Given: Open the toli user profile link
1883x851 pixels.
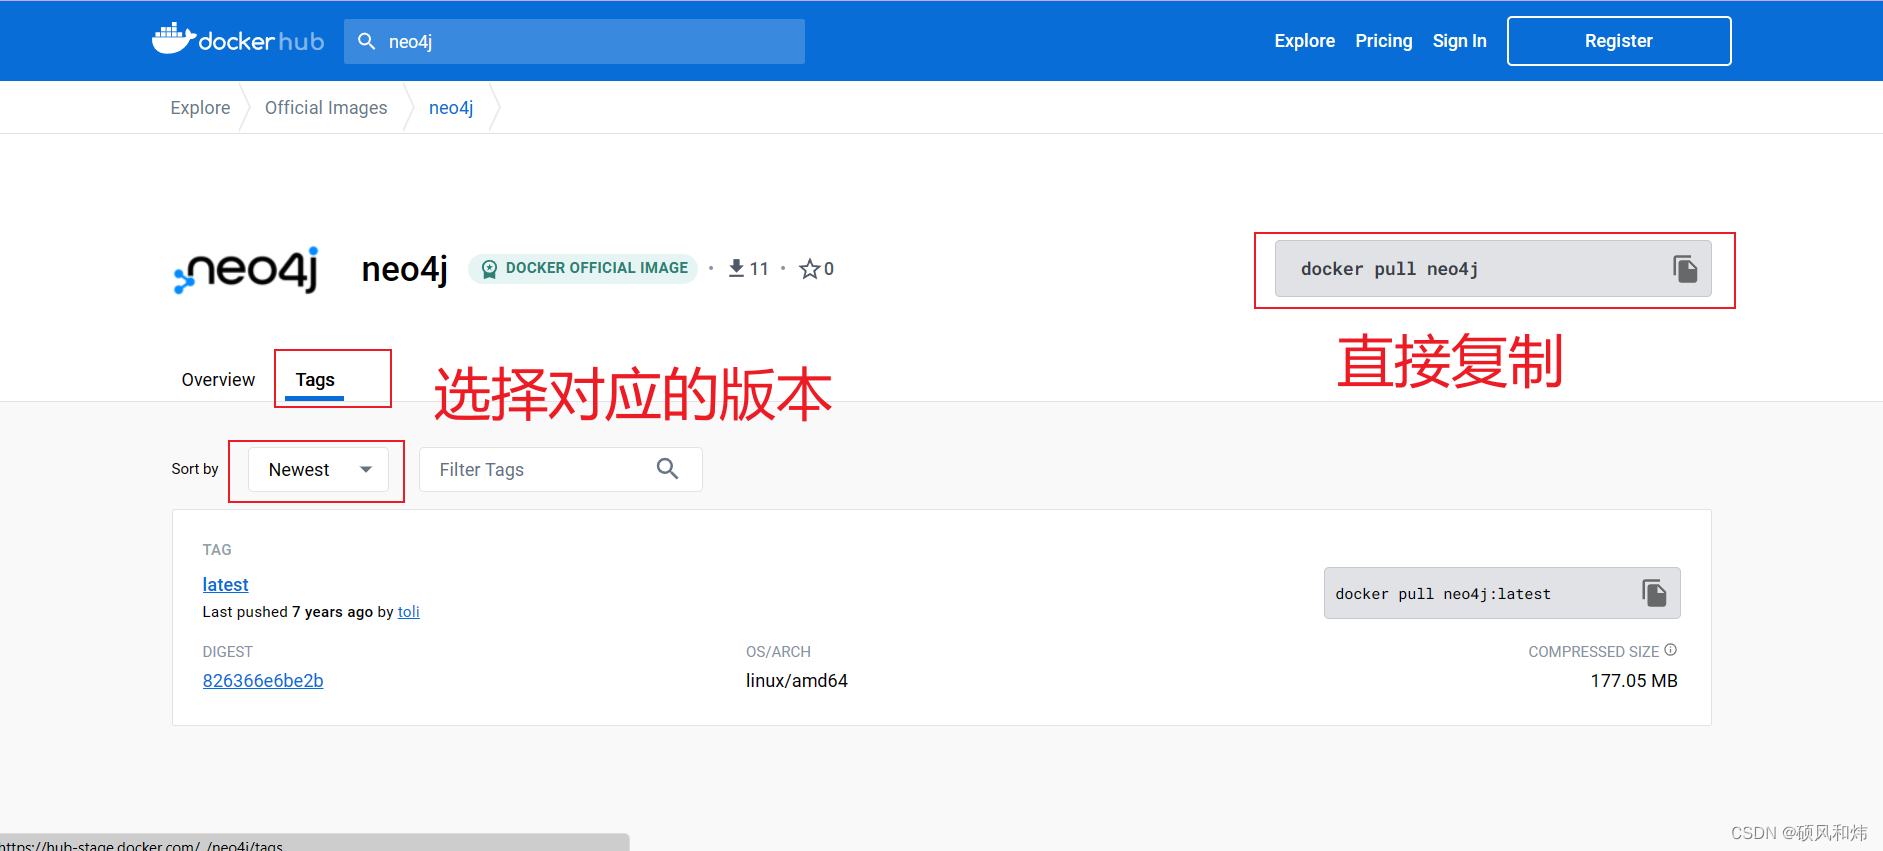Looking at the screenshot, I should point(409,612).
